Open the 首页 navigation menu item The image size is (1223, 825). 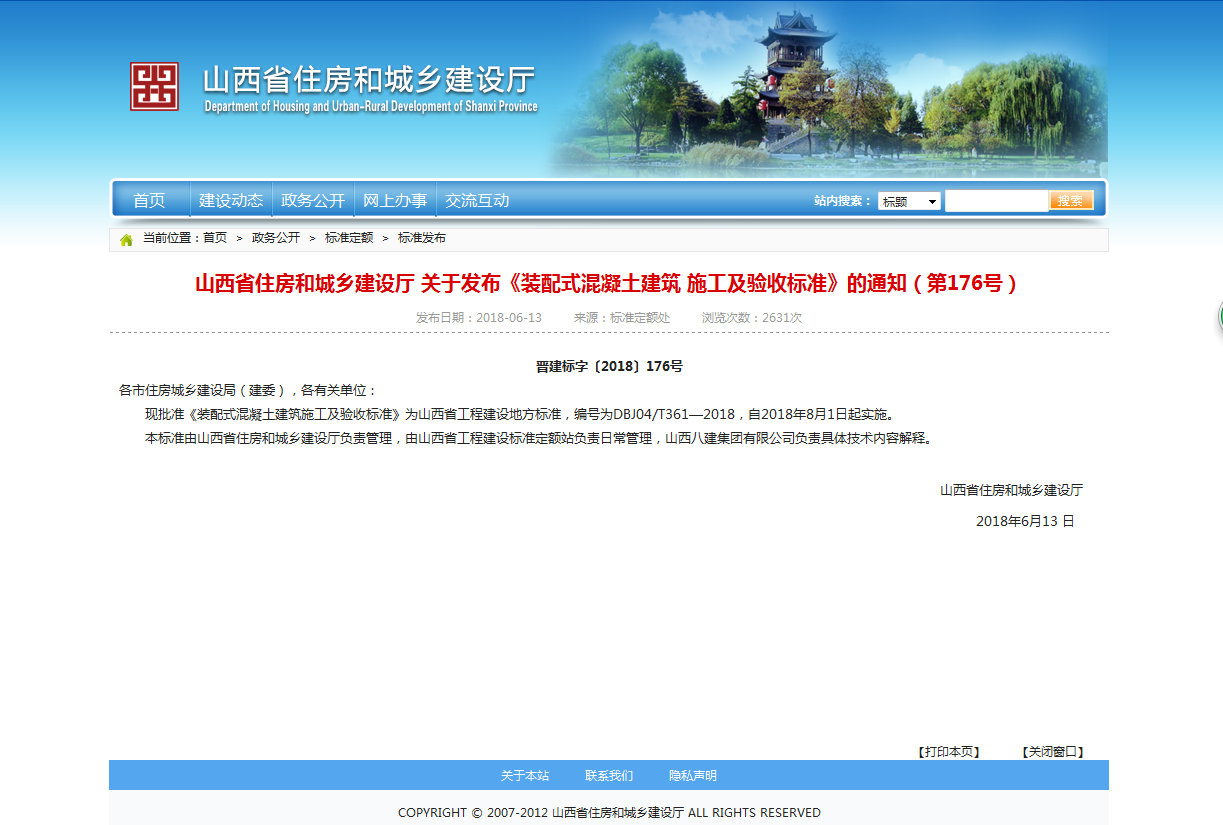tap(149, 201)
